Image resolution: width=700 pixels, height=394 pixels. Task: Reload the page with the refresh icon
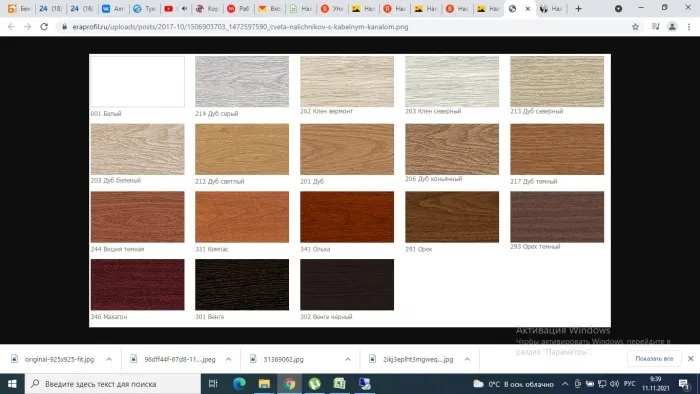pos(44,27)
